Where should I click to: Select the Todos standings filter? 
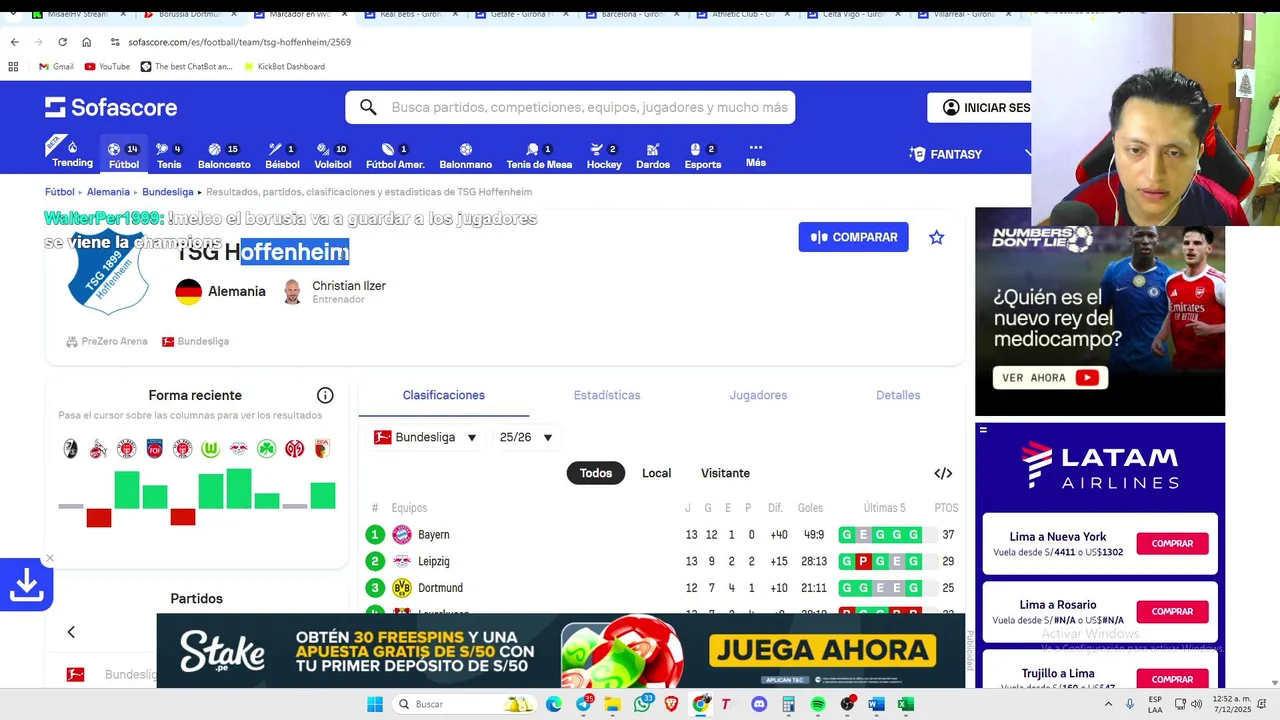click(595, 473)
